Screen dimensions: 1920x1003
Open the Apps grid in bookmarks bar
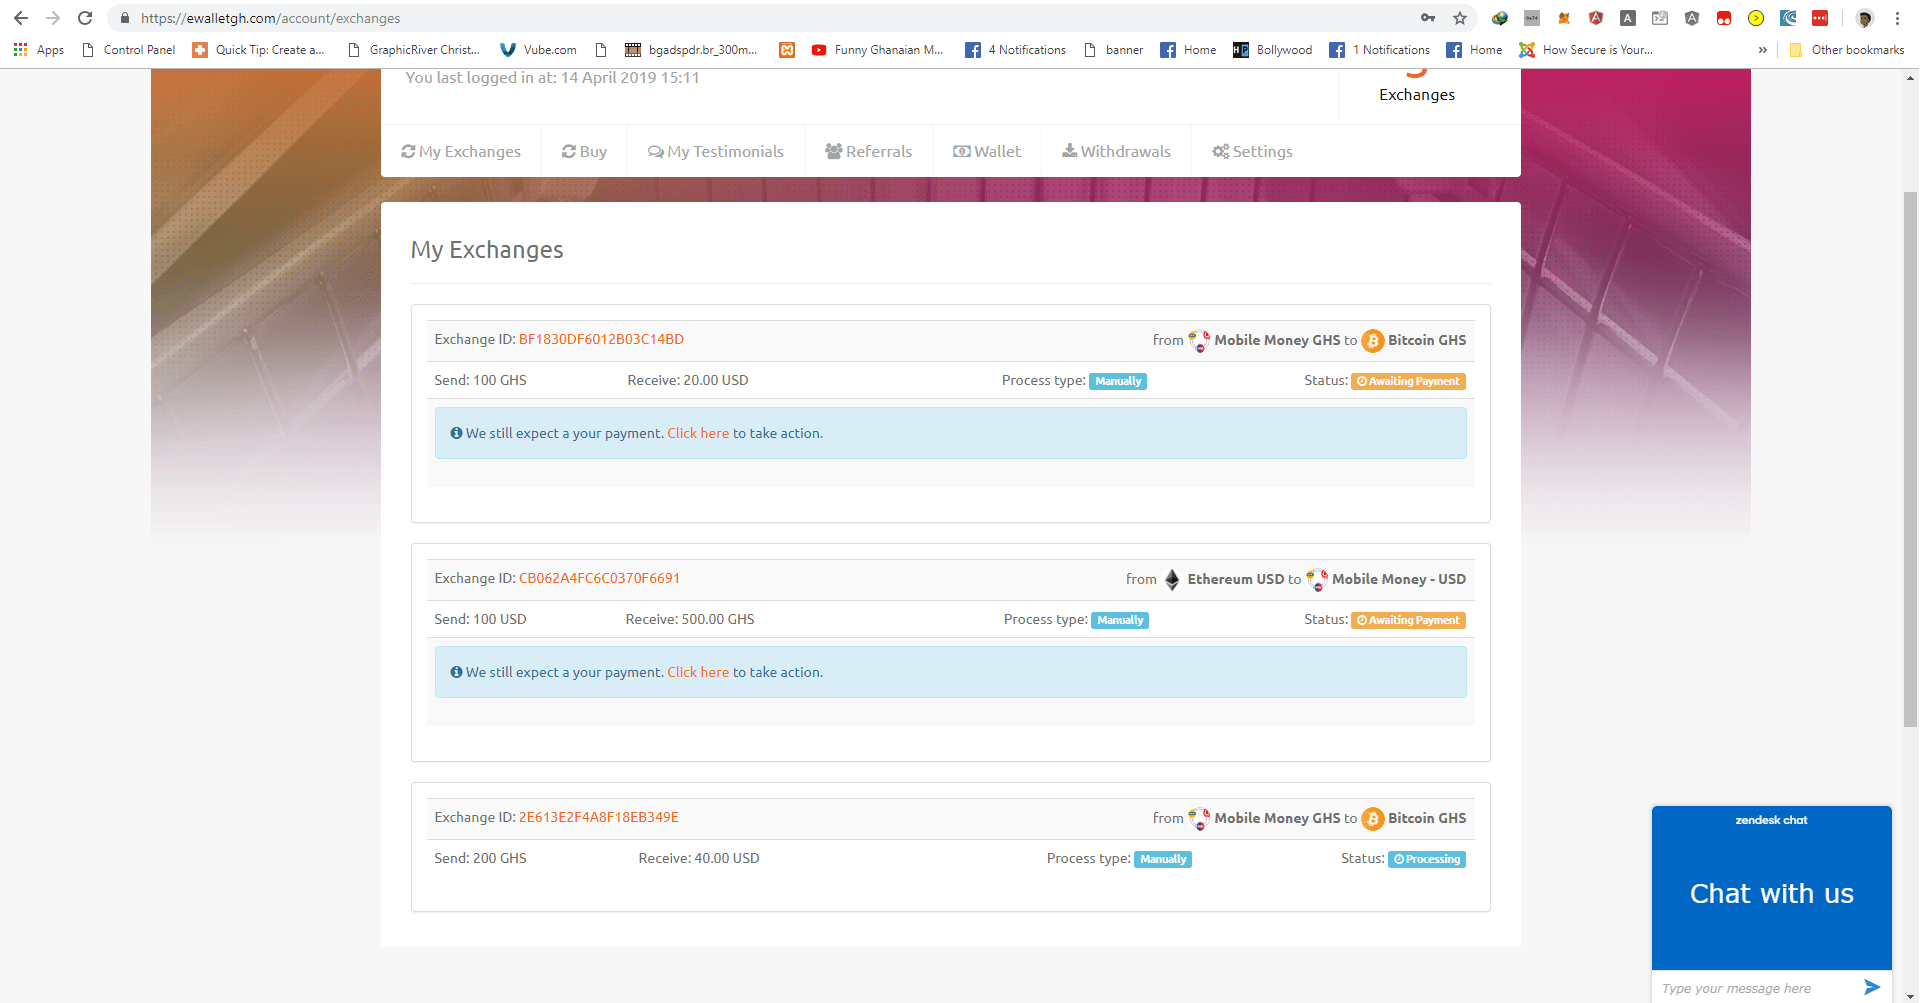click(38, 50)
